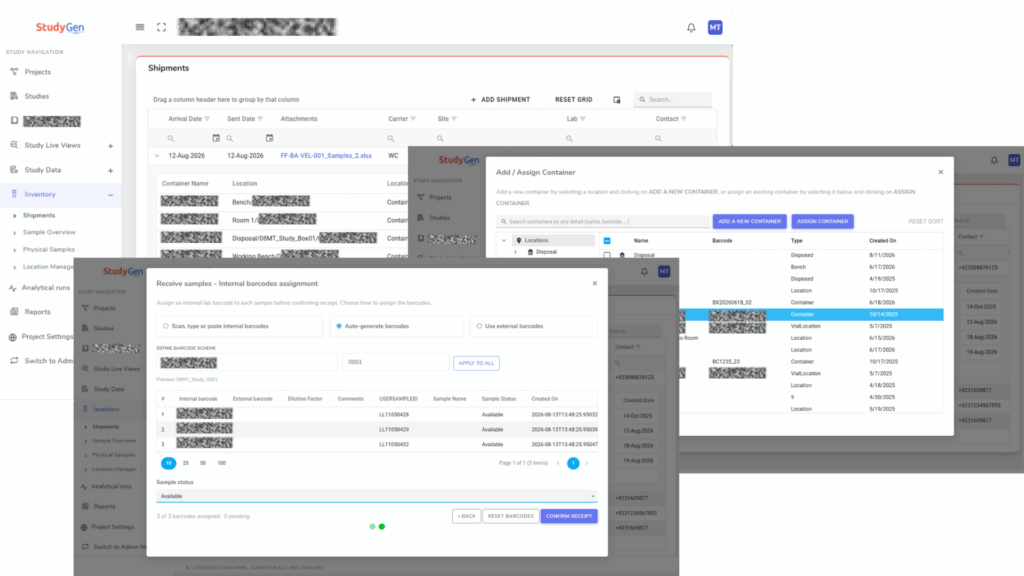The height and width of the screenshot is (576, 1024).
Task: Open notifications bell in the Shipments window
Action: pos(691,27)
